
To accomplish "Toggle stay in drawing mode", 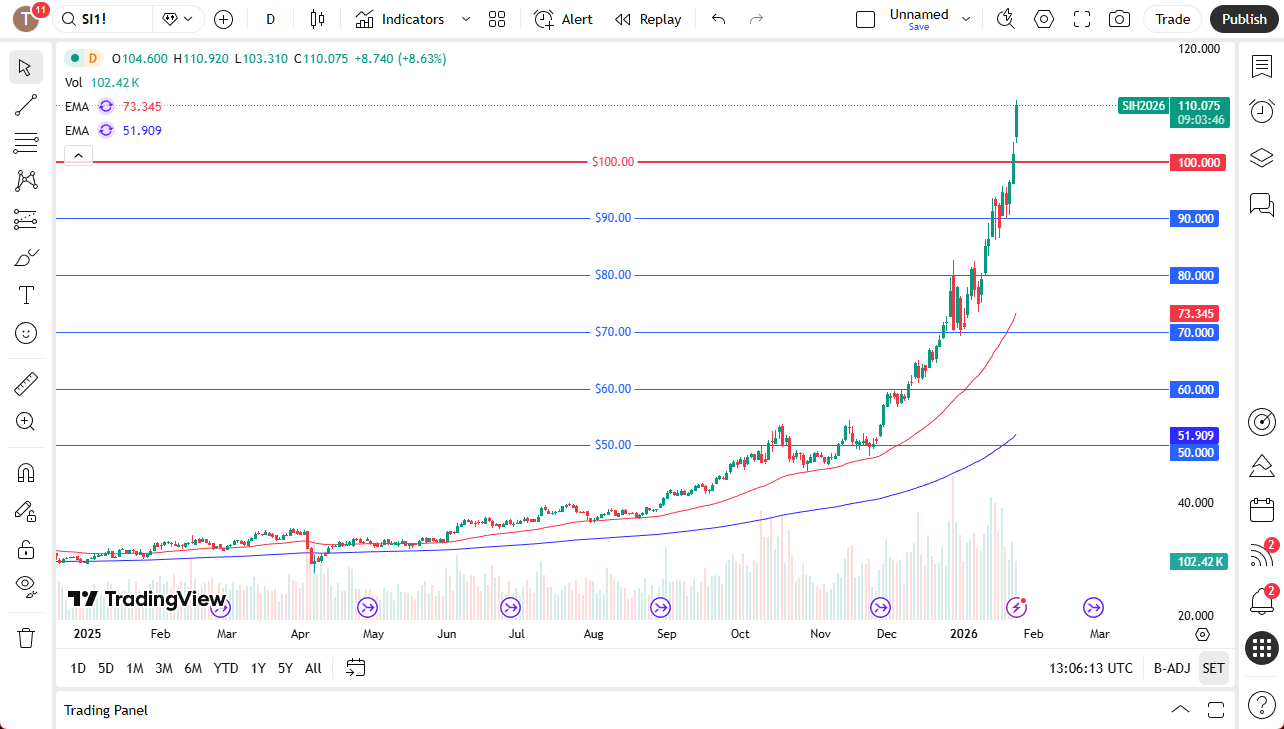I will coord(26,511).
